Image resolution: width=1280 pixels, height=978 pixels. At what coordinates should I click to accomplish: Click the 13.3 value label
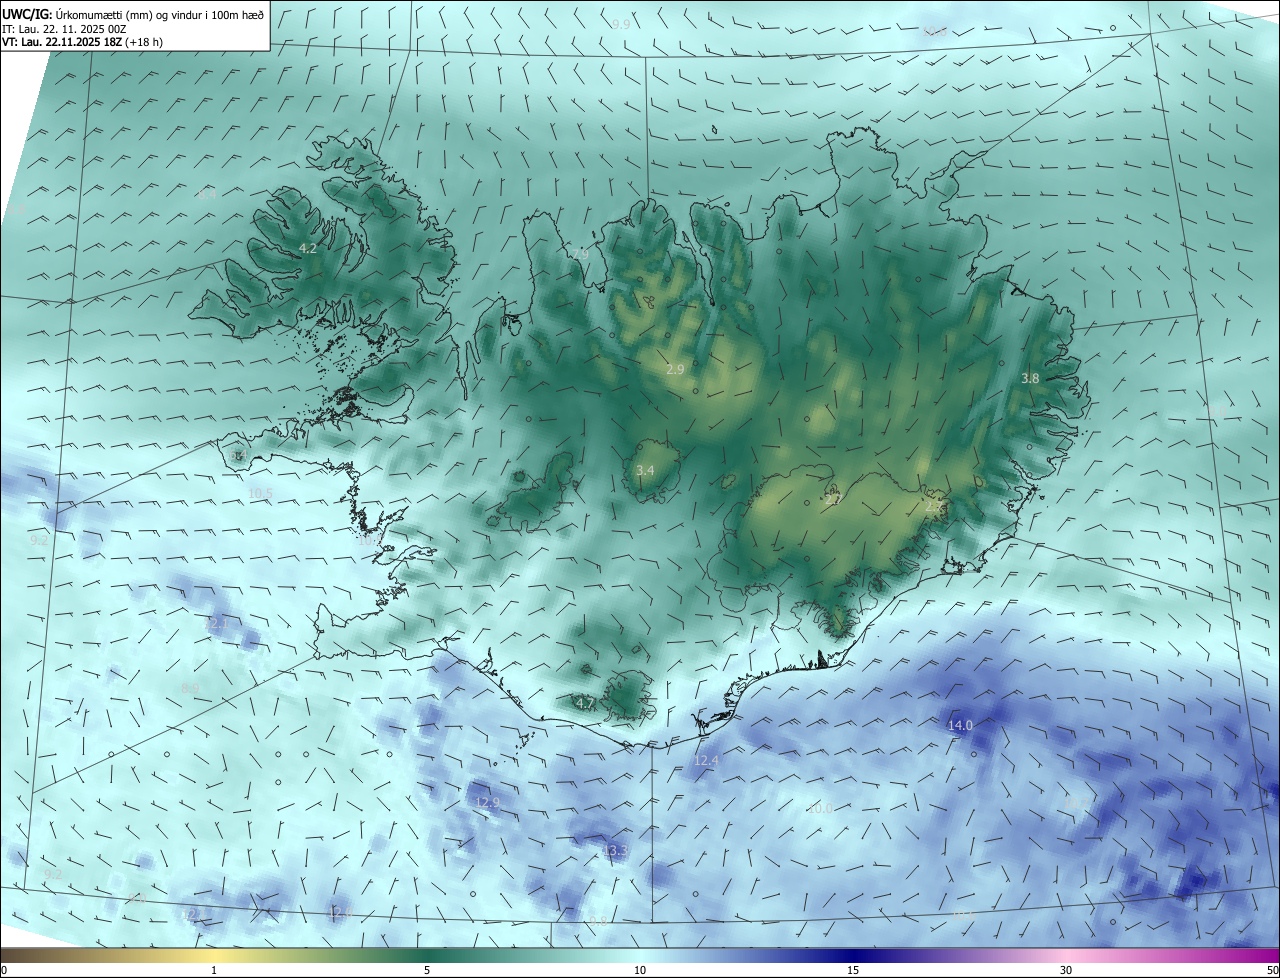coord(616,850)
